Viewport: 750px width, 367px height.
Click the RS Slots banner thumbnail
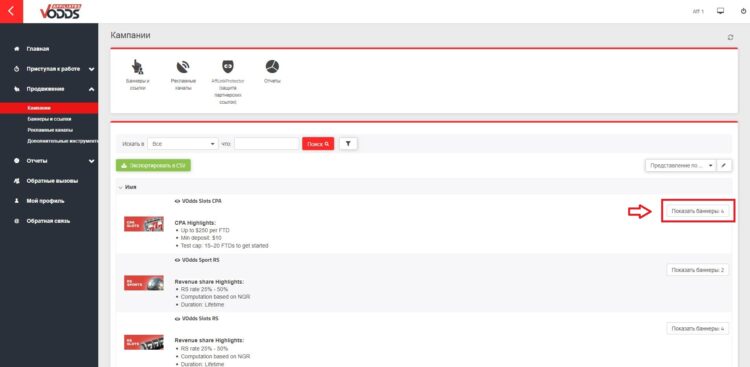click(x=143, y=342)
